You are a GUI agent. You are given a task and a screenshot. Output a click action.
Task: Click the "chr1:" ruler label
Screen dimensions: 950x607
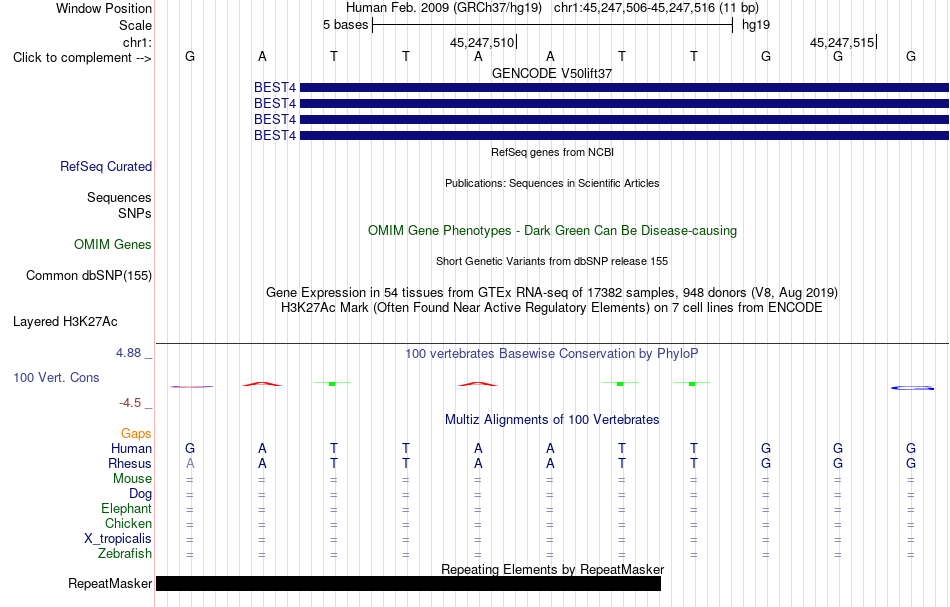[137, 42]
